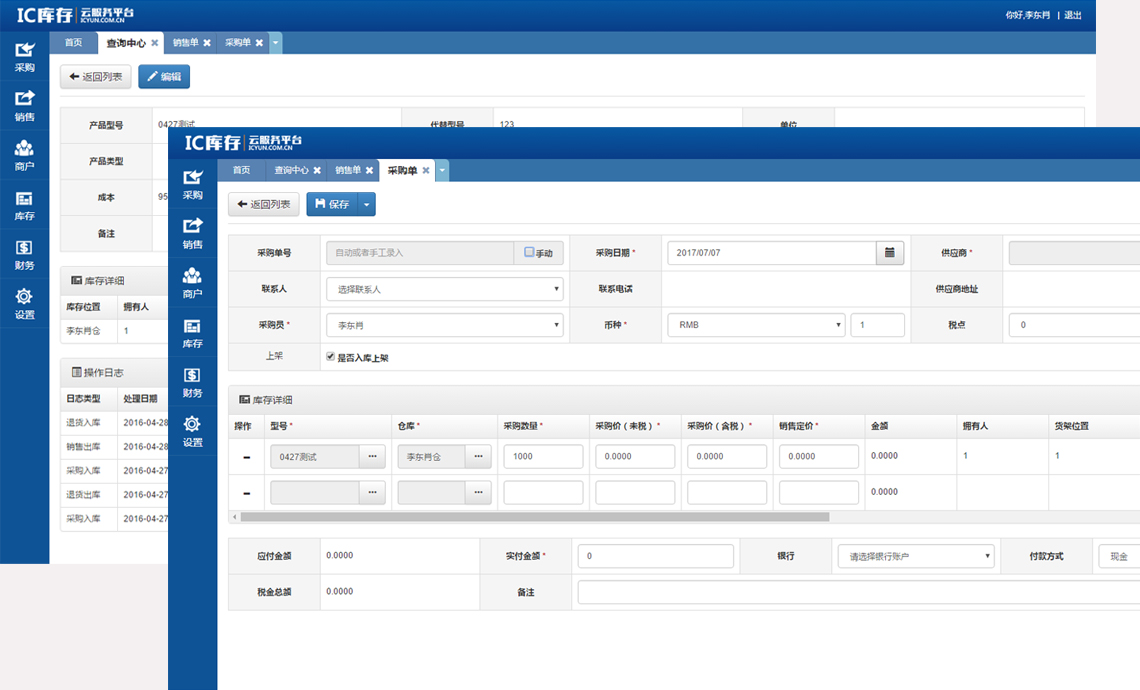The image size is (1140, 690).
Task: Open 财务 finance icon in front sidebar
Action: pyautogui.click(x=192, y=382)
